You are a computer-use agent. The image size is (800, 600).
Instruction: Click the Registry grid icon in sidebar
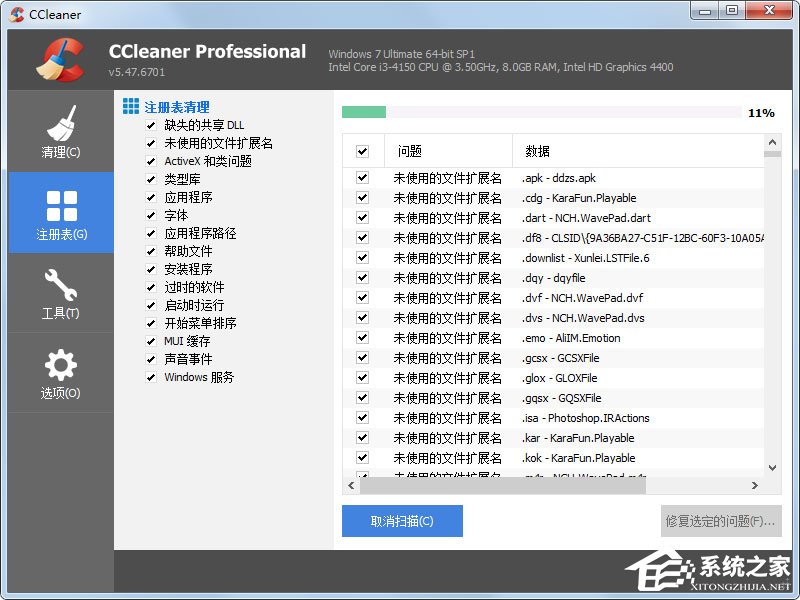[x=61, y=201]
